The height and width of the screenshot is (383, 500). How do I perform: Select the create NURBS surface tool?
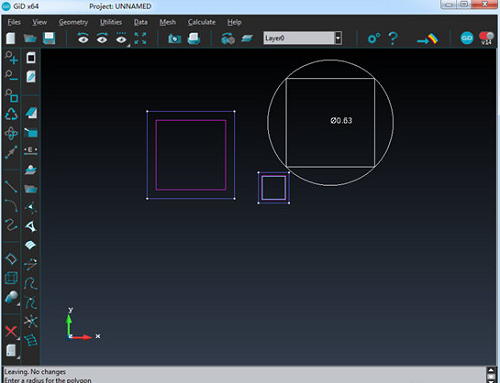pos(11,259)
